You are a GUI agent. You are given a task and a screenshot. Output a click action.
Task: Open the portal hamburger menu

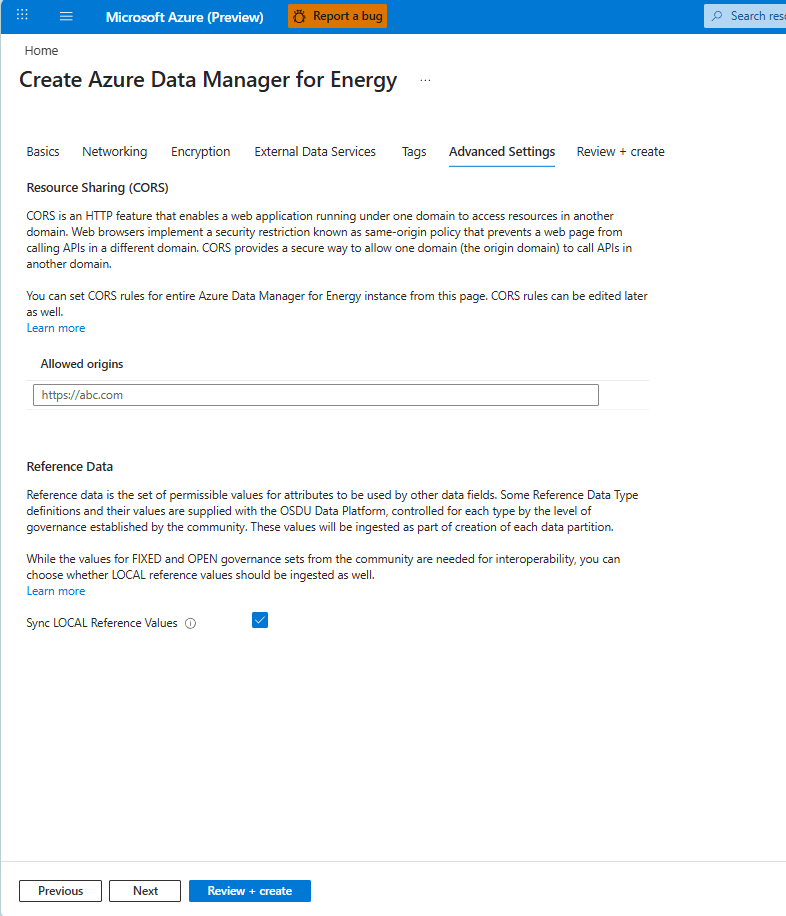(66, 15)
